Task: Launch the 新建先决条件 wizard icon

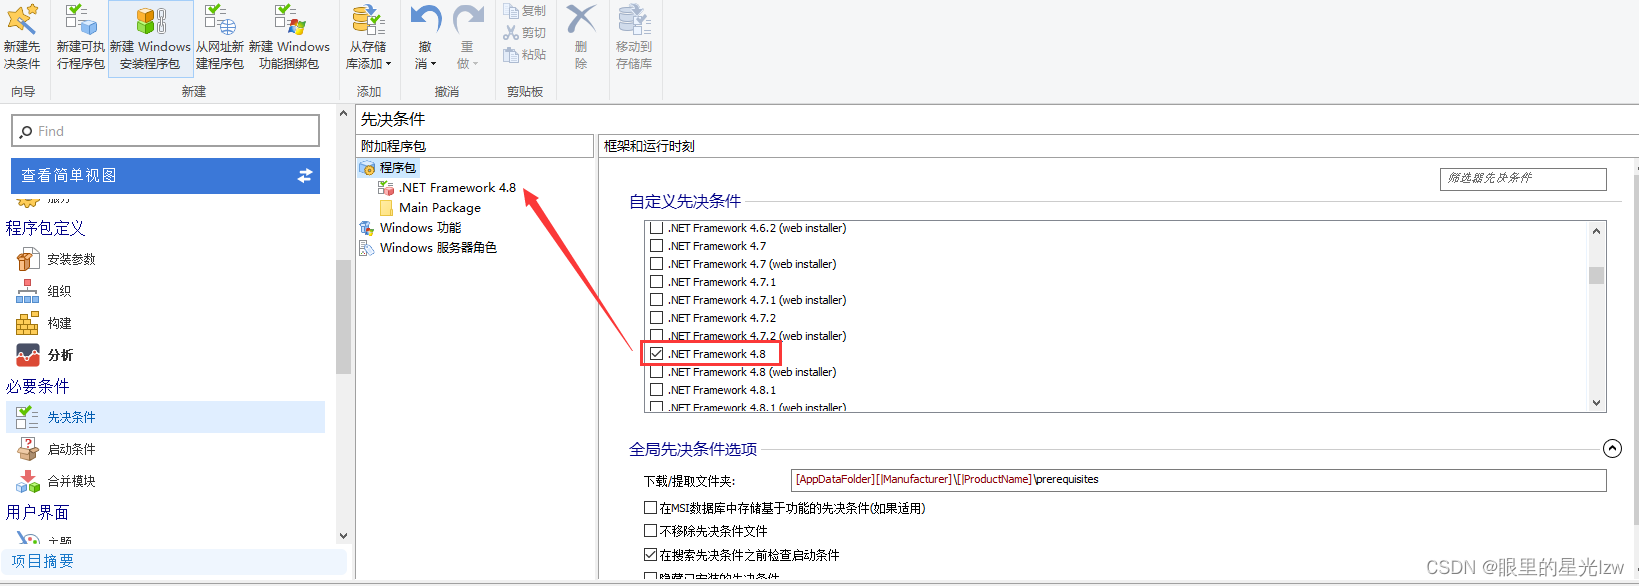Action: click(x=22, y=37)
